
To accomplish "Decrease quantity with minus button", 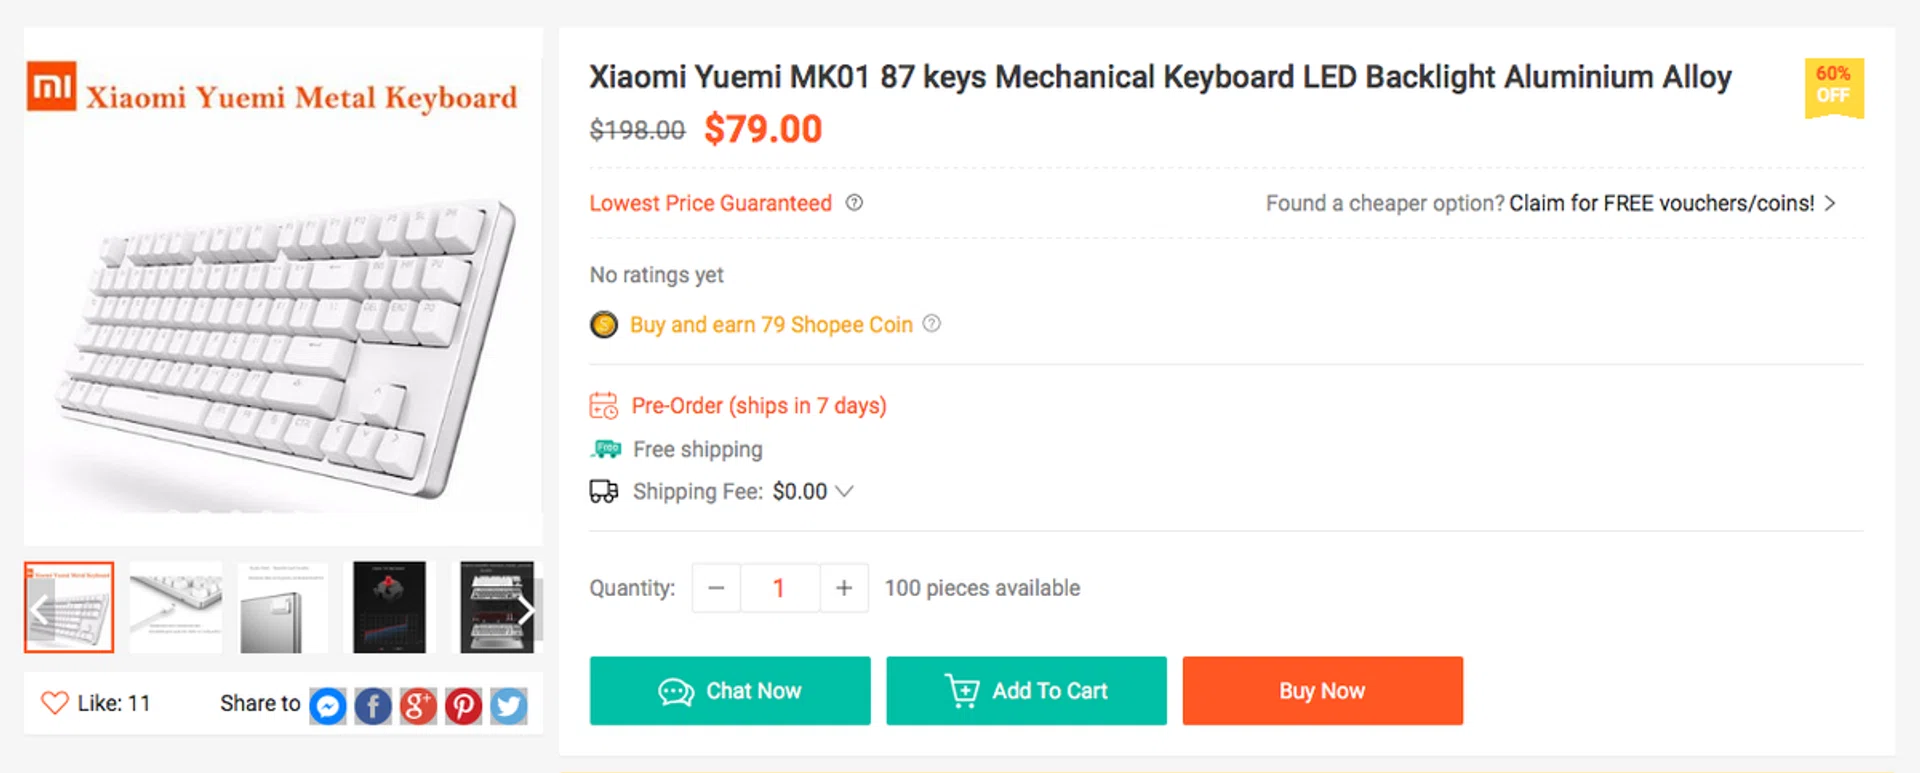I will [x=716, y=588].
